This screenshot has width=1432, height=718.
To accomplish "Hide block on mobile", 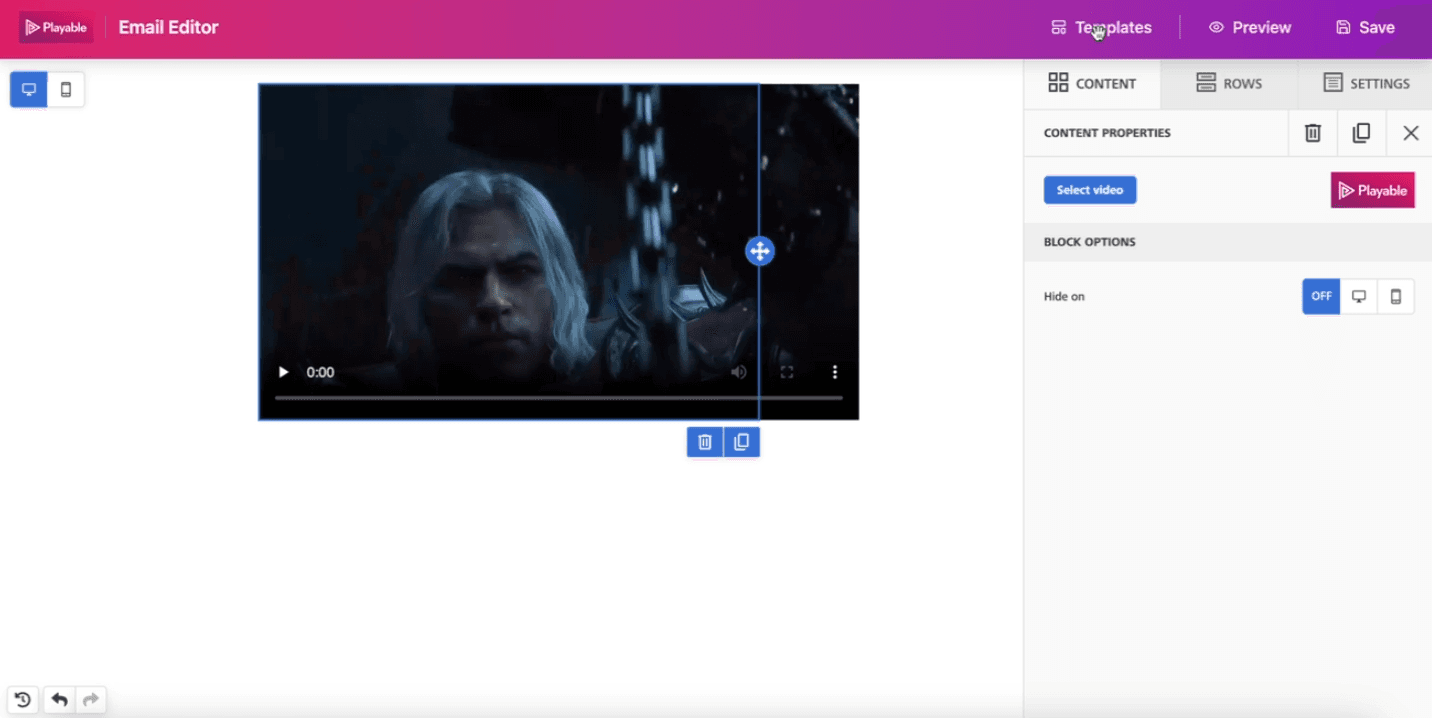I will [x=1396, y=296].
